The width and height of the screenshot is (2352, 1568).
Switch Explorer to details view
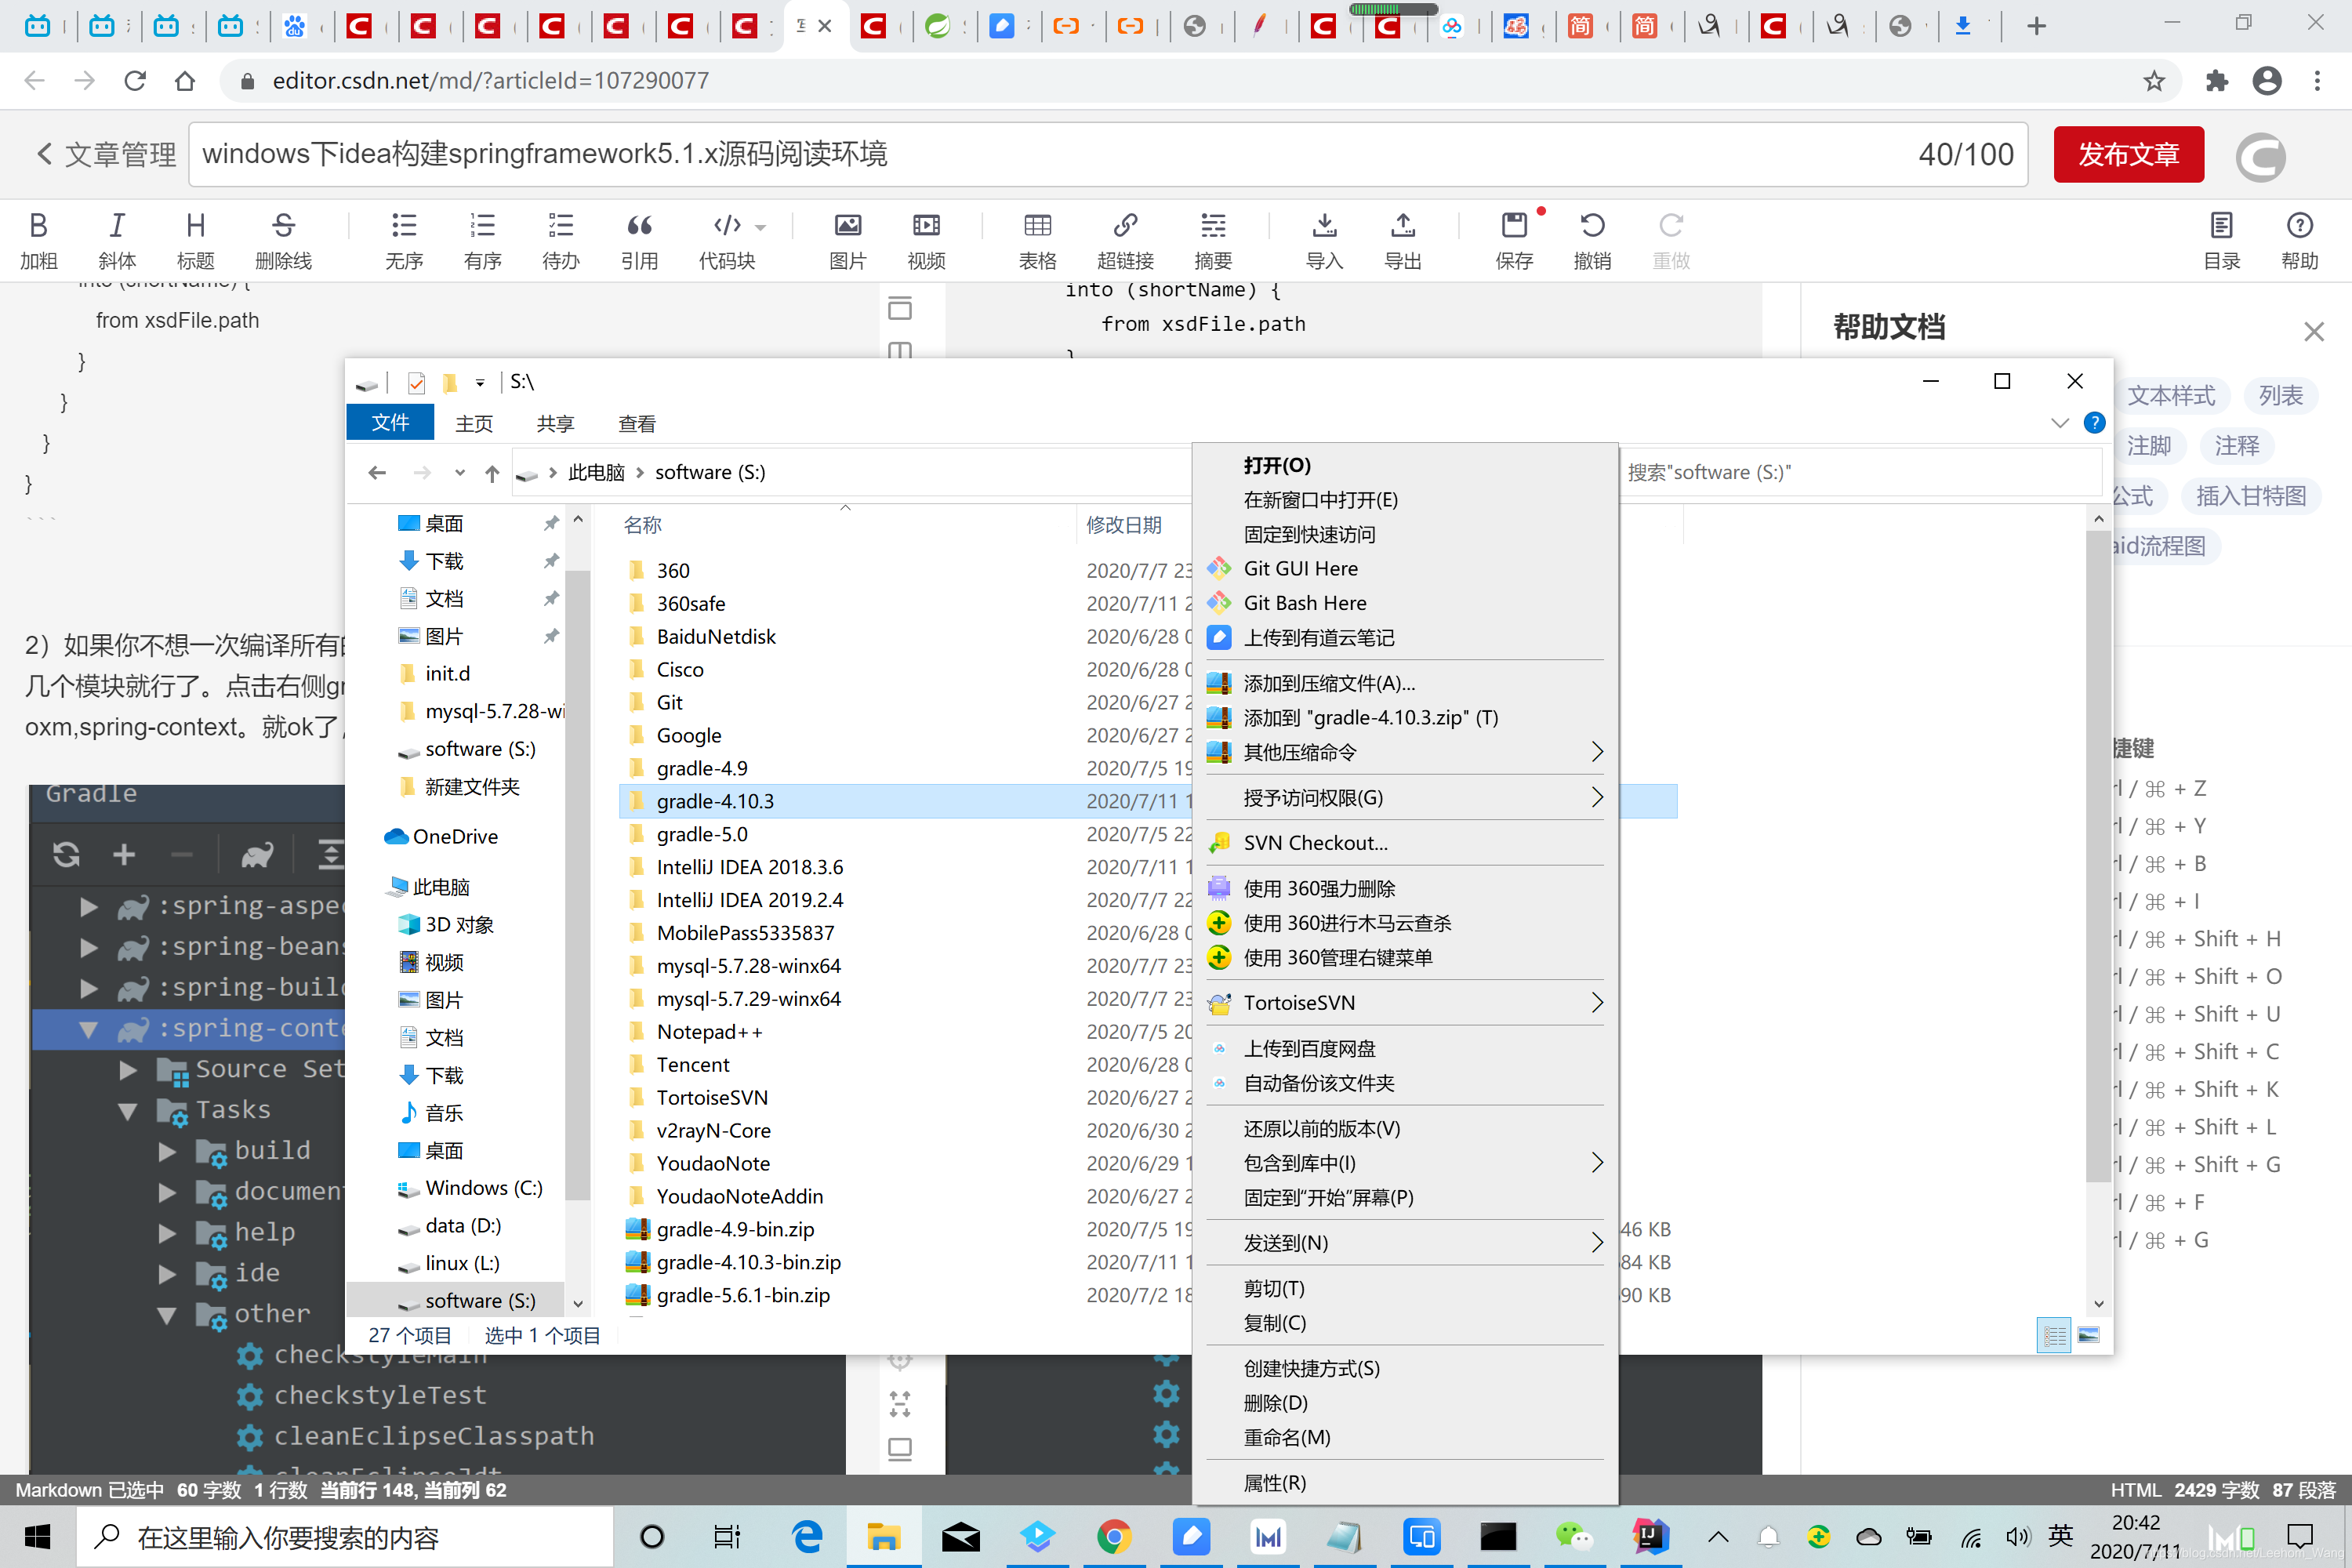[x=2054, y=1335]
